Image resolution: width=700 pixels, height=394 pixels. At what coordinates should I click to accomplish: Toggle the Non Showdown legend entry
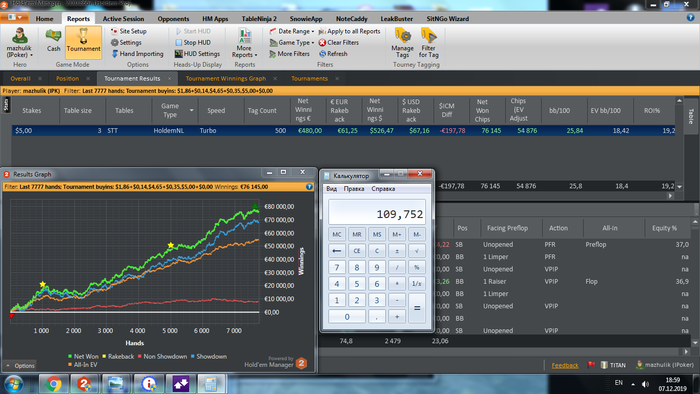coord(162,357)
